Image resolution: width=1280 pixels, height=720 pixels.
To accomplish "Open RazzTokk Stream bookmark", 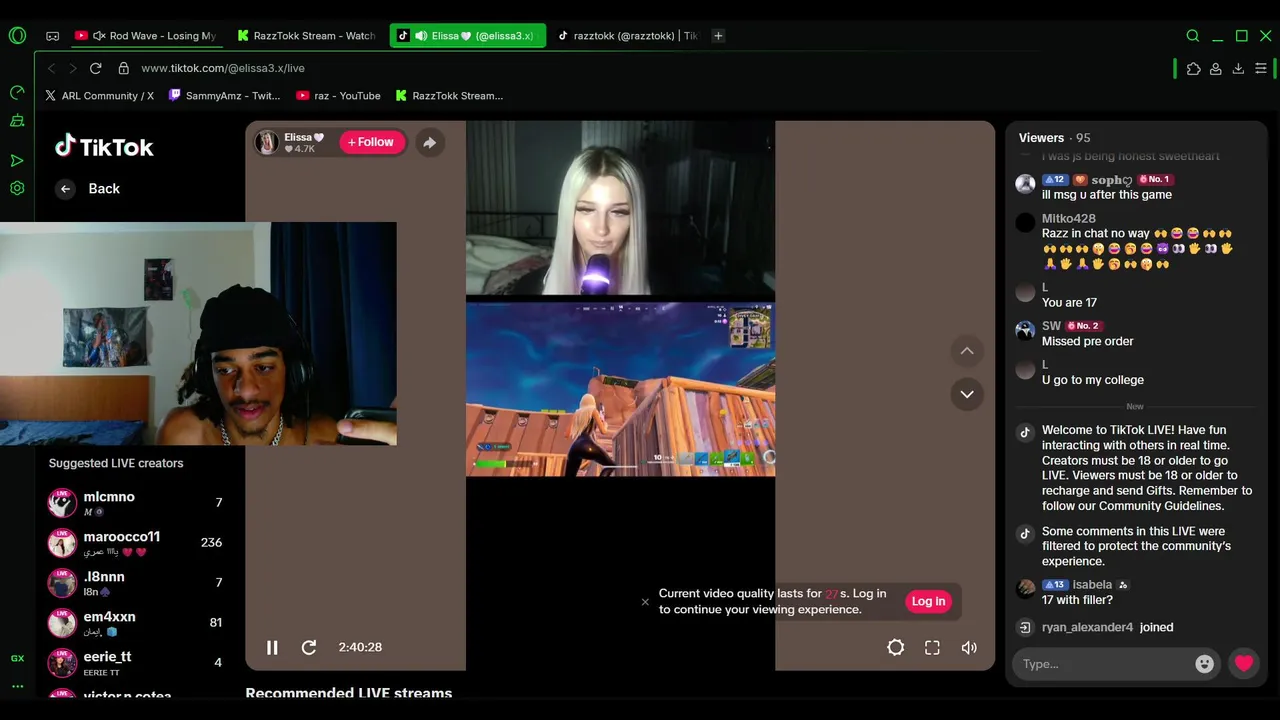I will 449,96.
